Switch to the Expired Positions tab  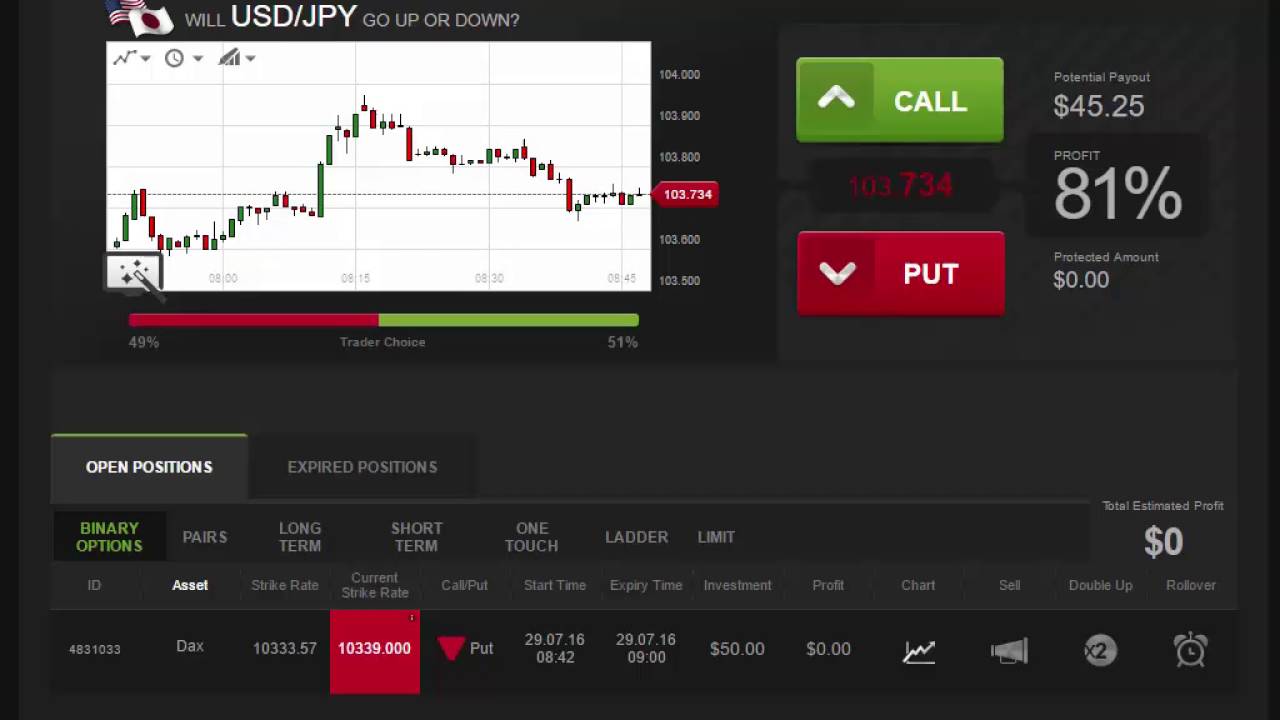tap(362, 467)
